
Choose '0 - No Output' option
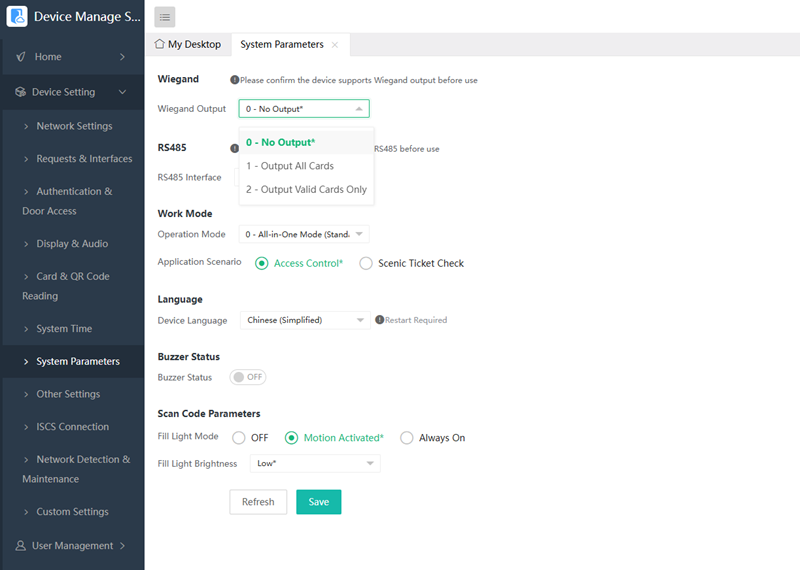point(307,142)
